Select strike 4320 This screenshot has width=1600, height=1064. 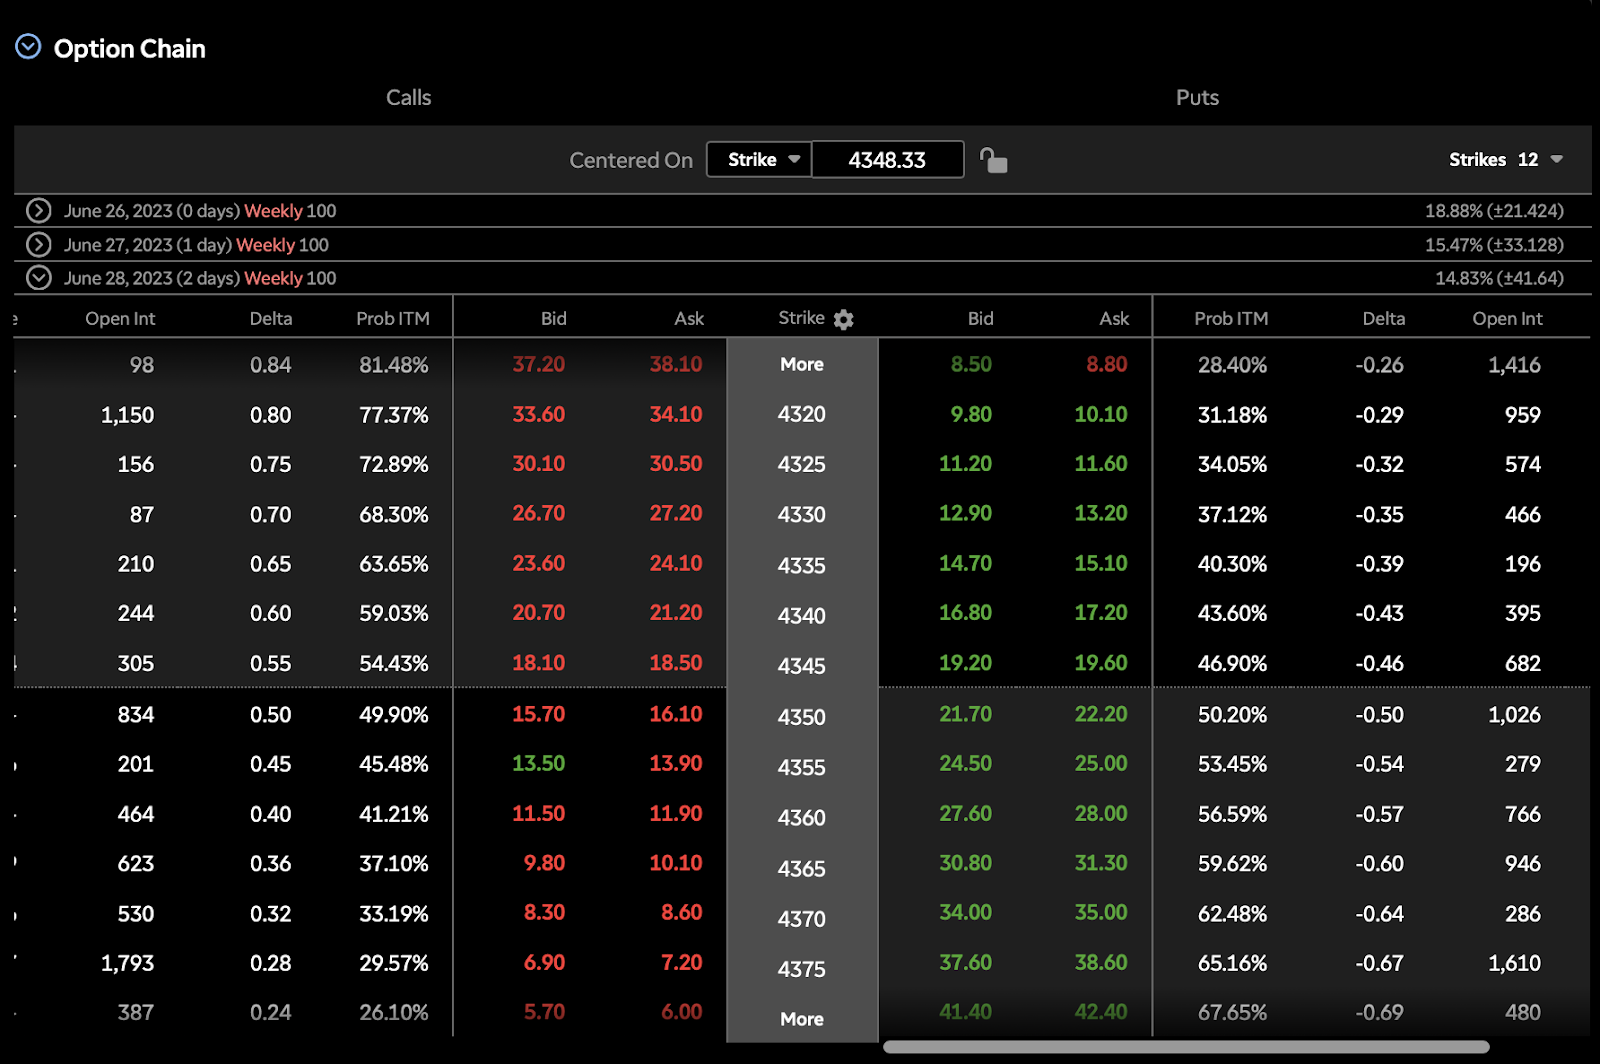802,414
